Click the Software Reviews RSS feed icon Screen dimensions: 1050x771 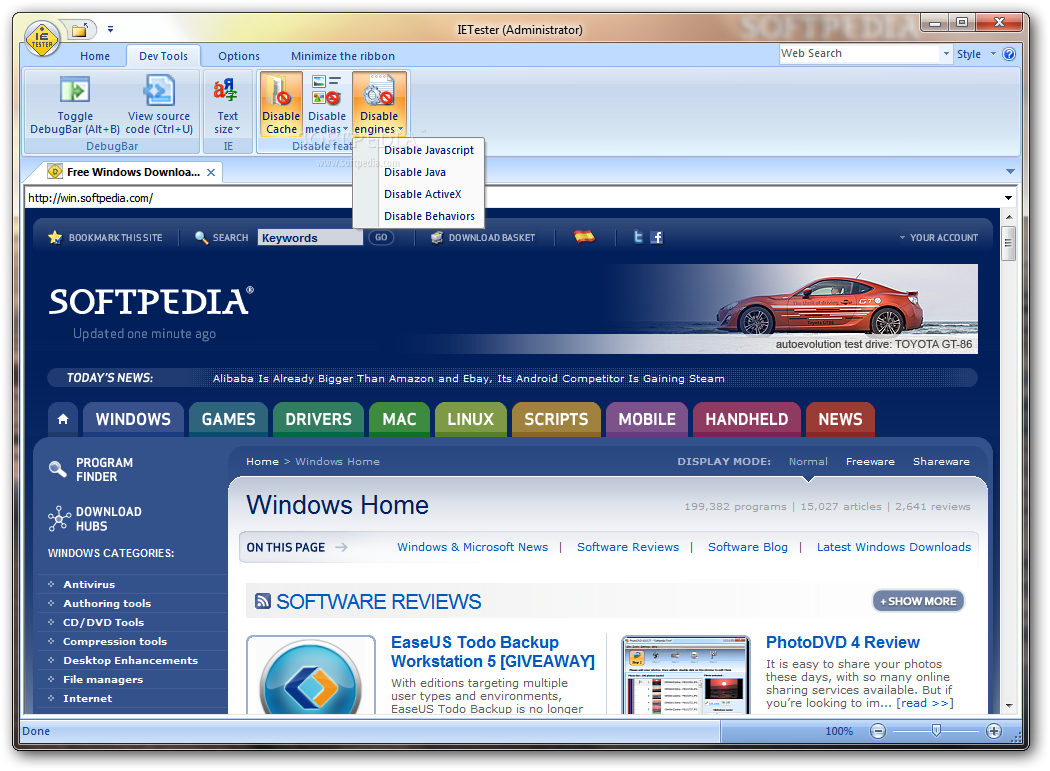pyautogui.click(x=262, y=601)
